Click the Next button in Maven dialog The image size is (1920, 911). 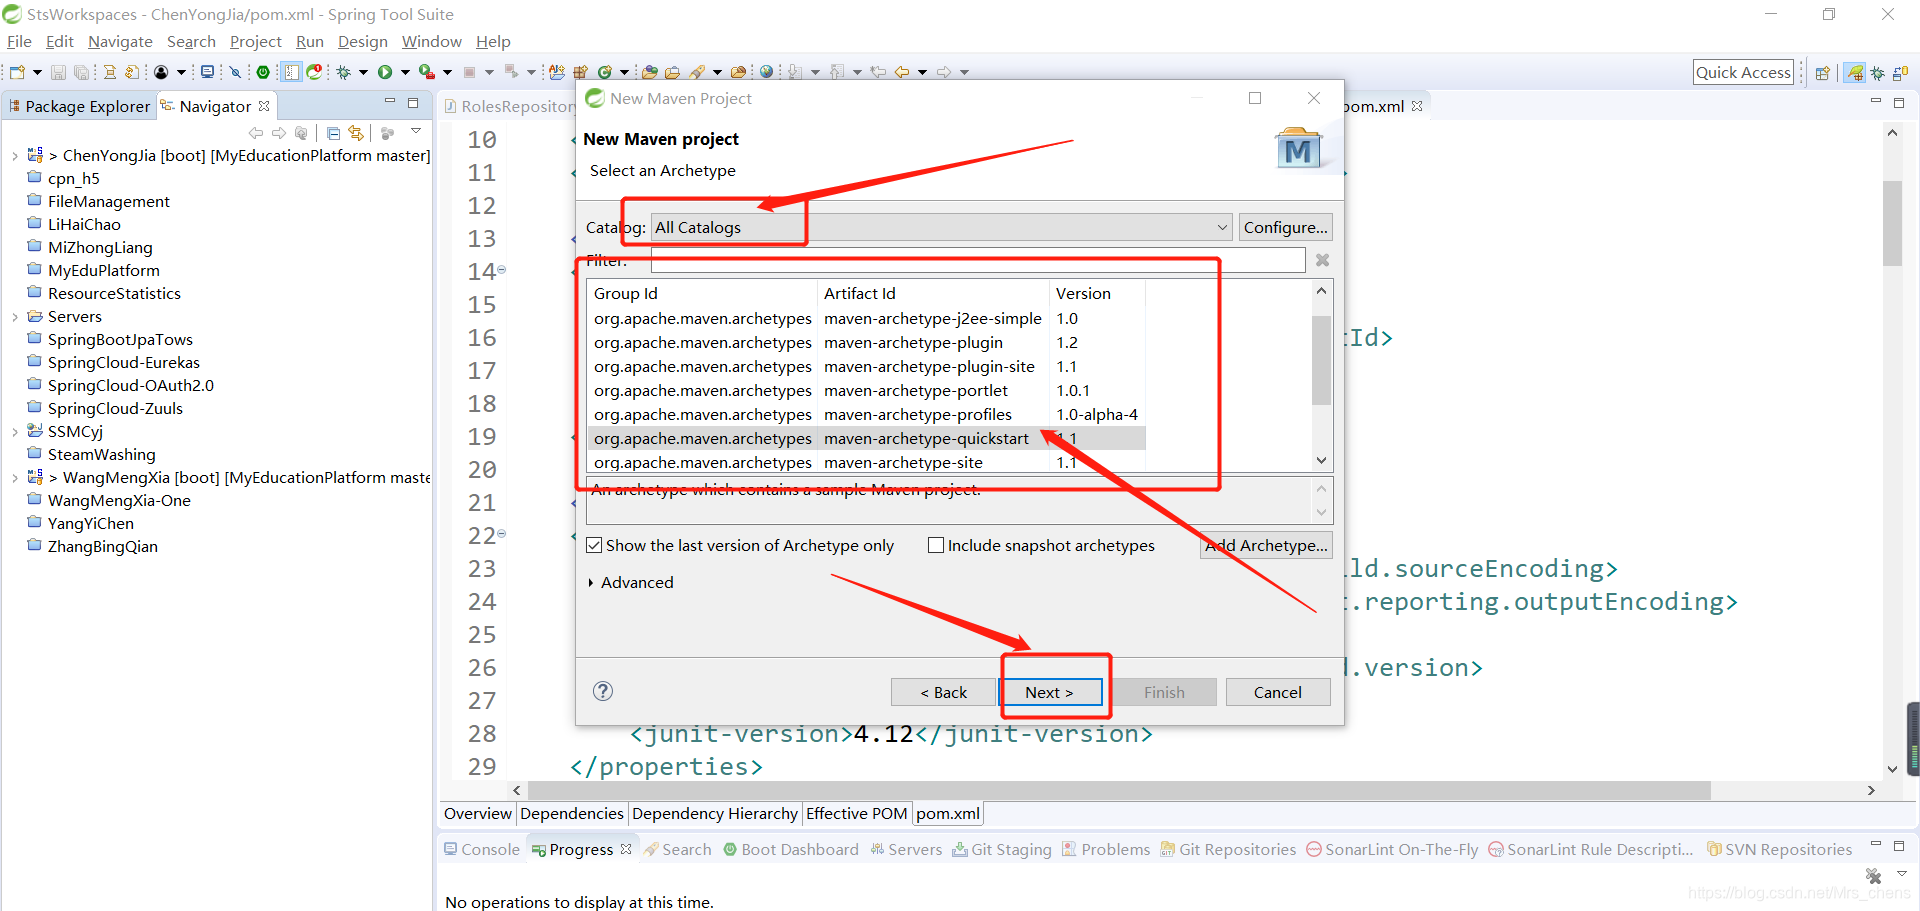click(1049, 692)
